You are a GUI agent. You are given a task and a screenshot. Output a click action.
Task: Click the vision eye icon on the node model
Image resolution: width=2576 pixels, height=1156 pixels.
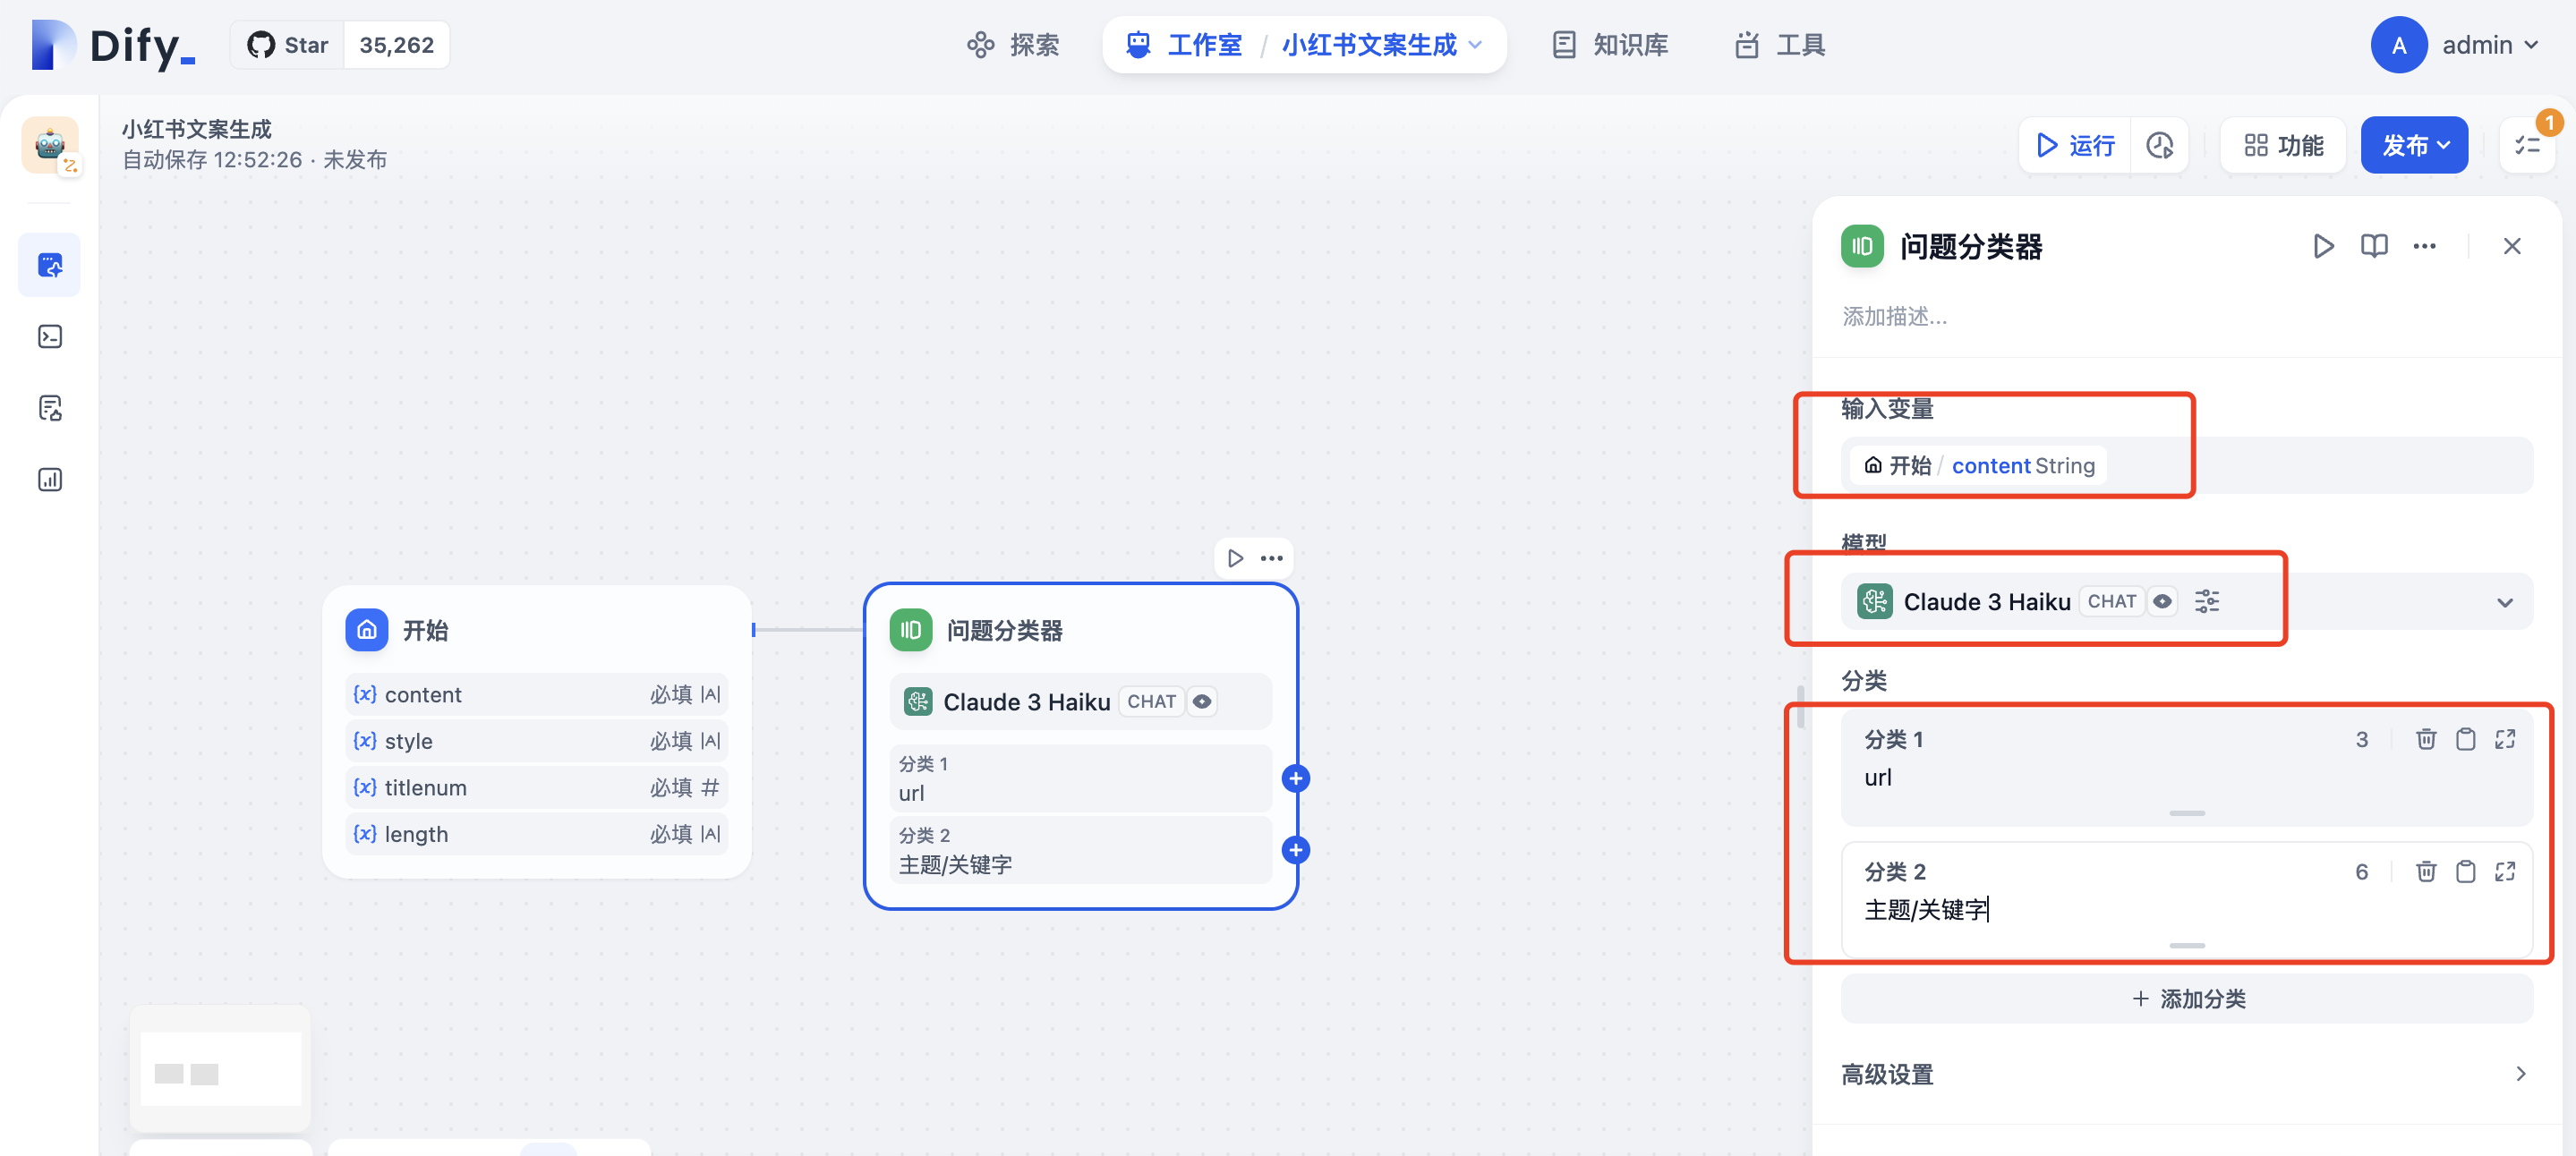point(1202,702)
